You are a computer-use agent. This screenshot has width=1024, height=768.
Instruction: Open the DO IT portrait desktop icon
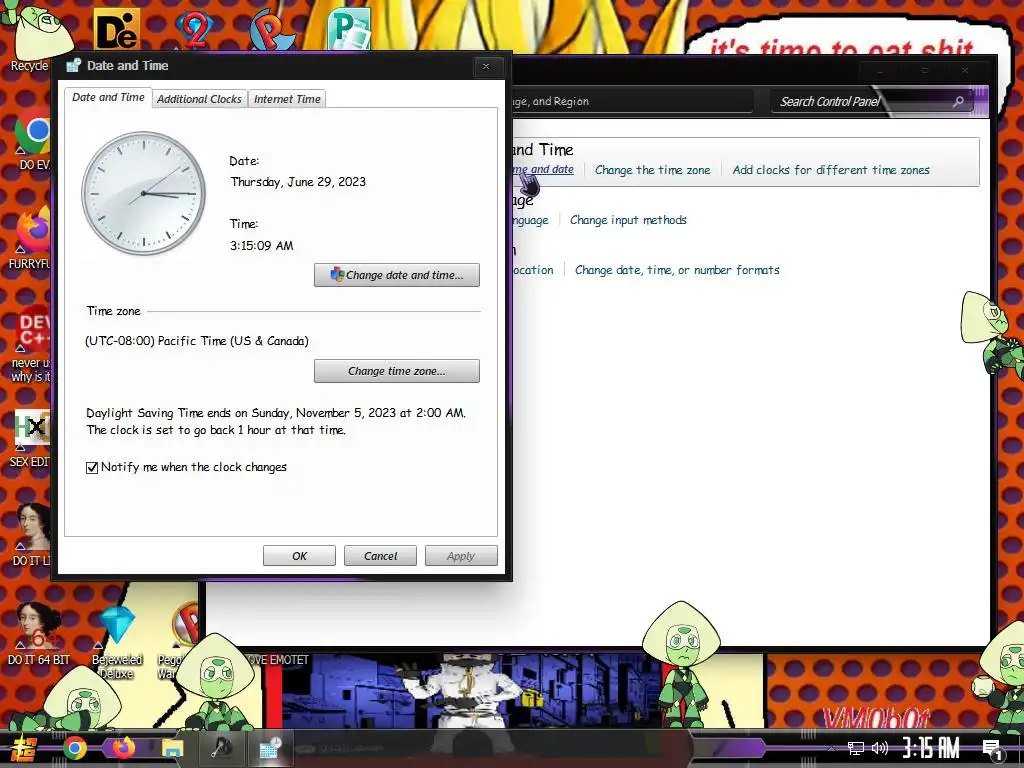[31, 534]
